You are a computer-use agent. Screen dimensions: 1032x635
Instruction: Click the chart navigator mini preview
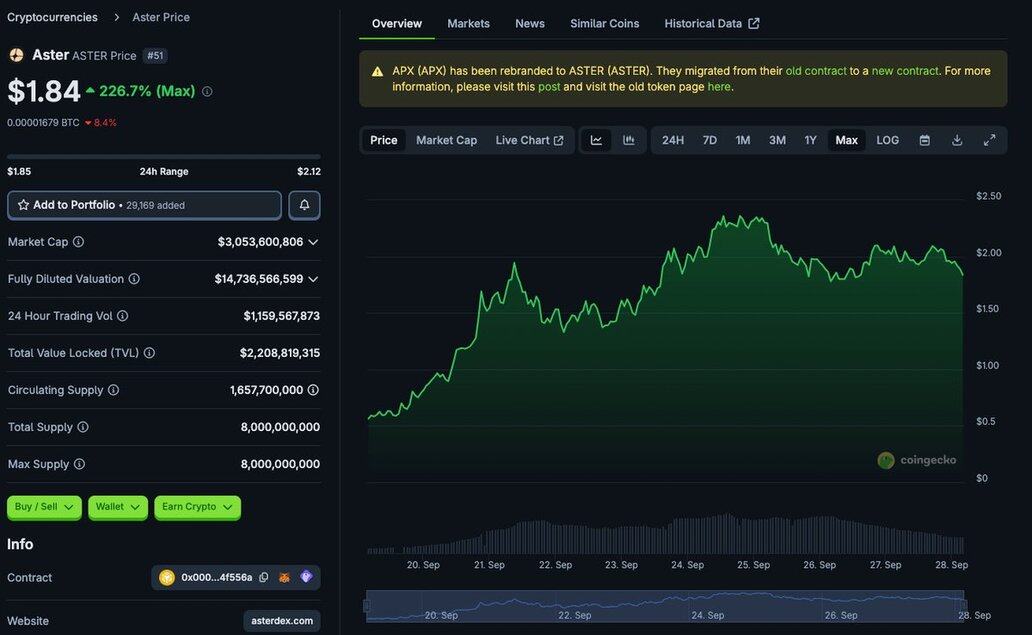(x=665, y=606)
